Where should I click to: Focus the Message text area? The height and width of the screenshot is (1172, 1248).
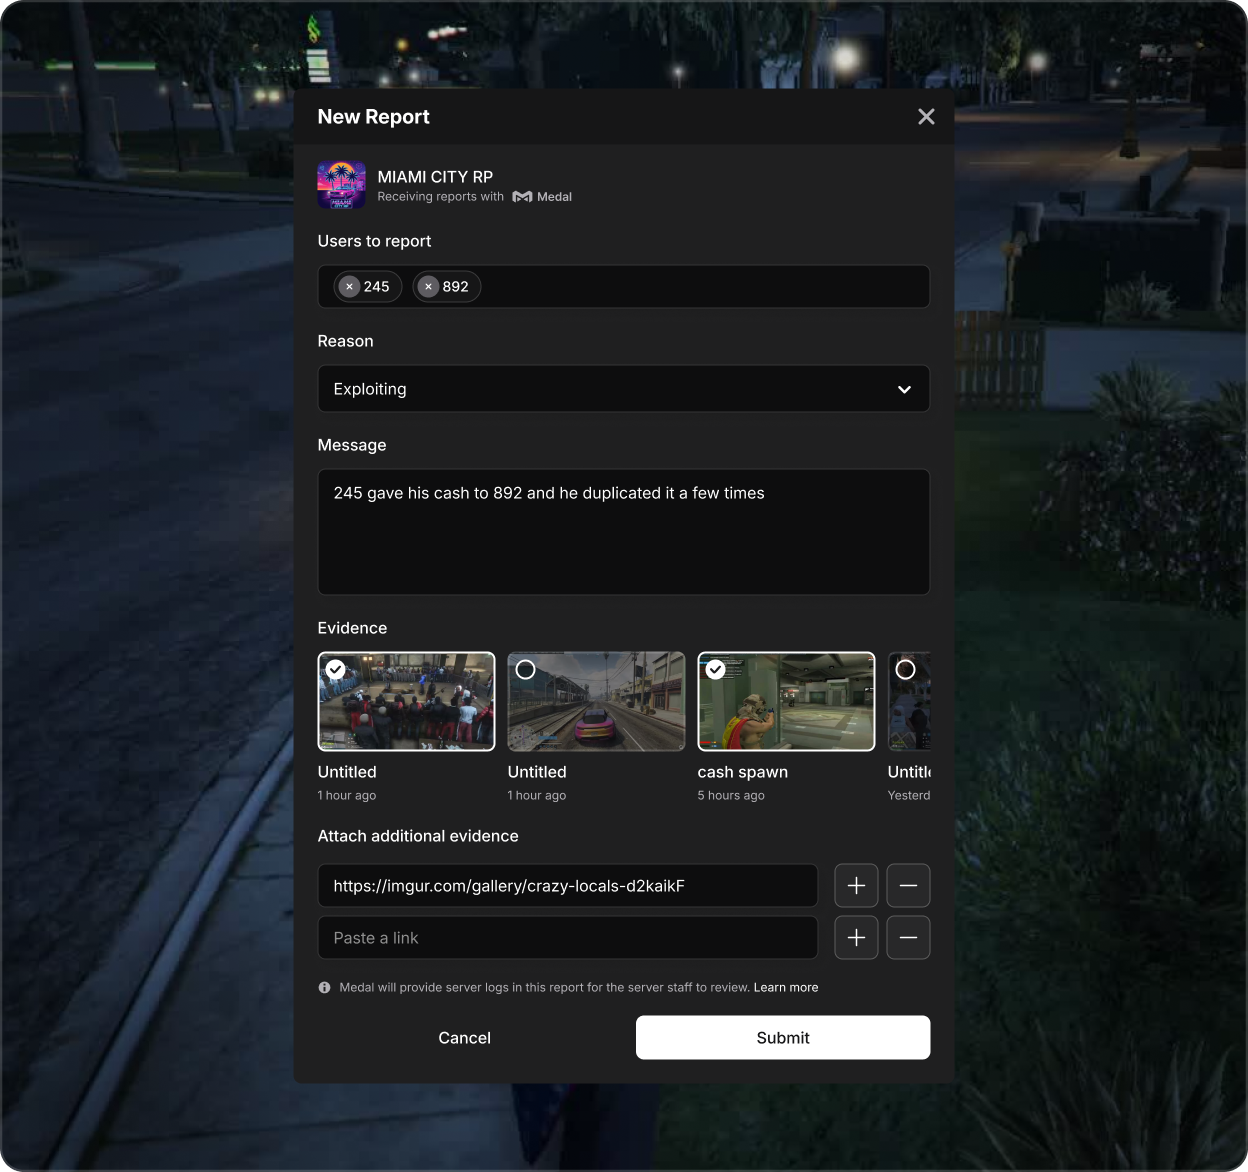[624, 532]
